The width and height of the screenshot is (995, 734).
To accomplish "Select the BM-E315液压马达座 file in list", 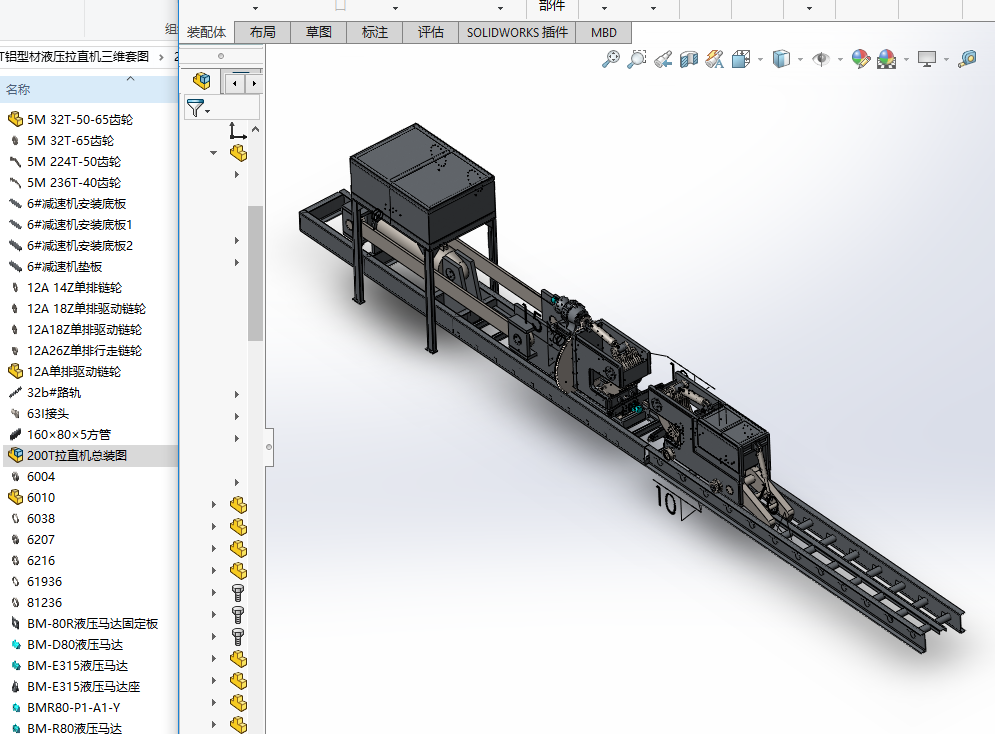I will click(x=83, y=687).
